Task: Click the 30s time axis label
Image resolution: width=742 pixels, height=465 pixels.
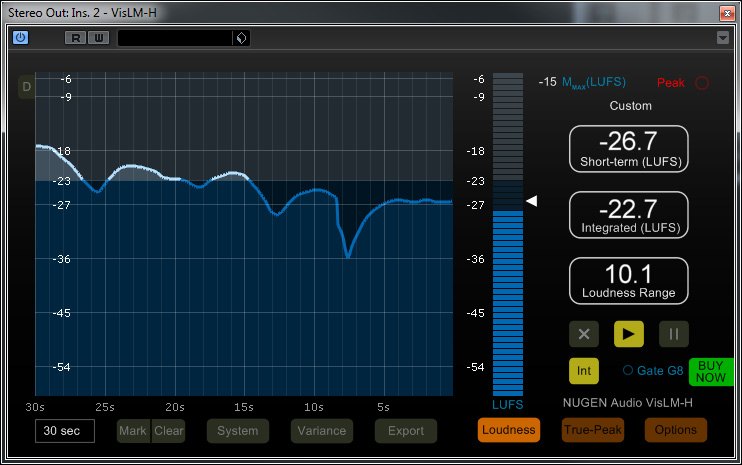Action: tap(35, 407)
